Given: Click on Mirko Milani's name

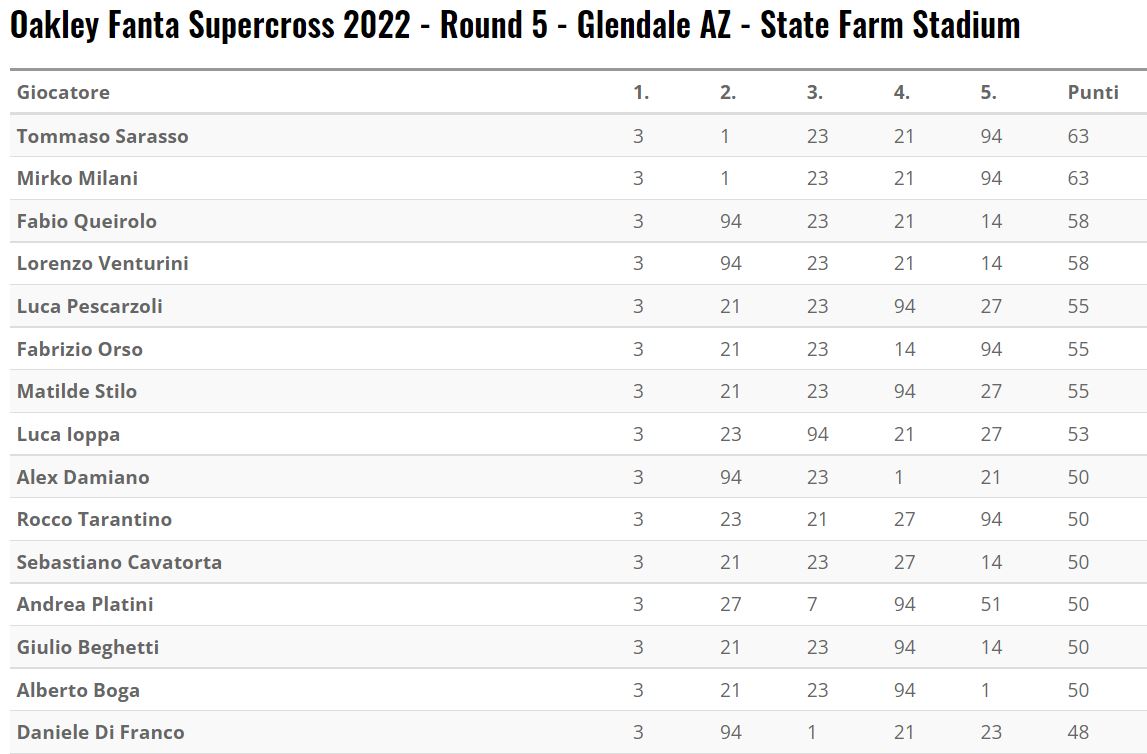Looking at the screenshot, I should point(77,178).
